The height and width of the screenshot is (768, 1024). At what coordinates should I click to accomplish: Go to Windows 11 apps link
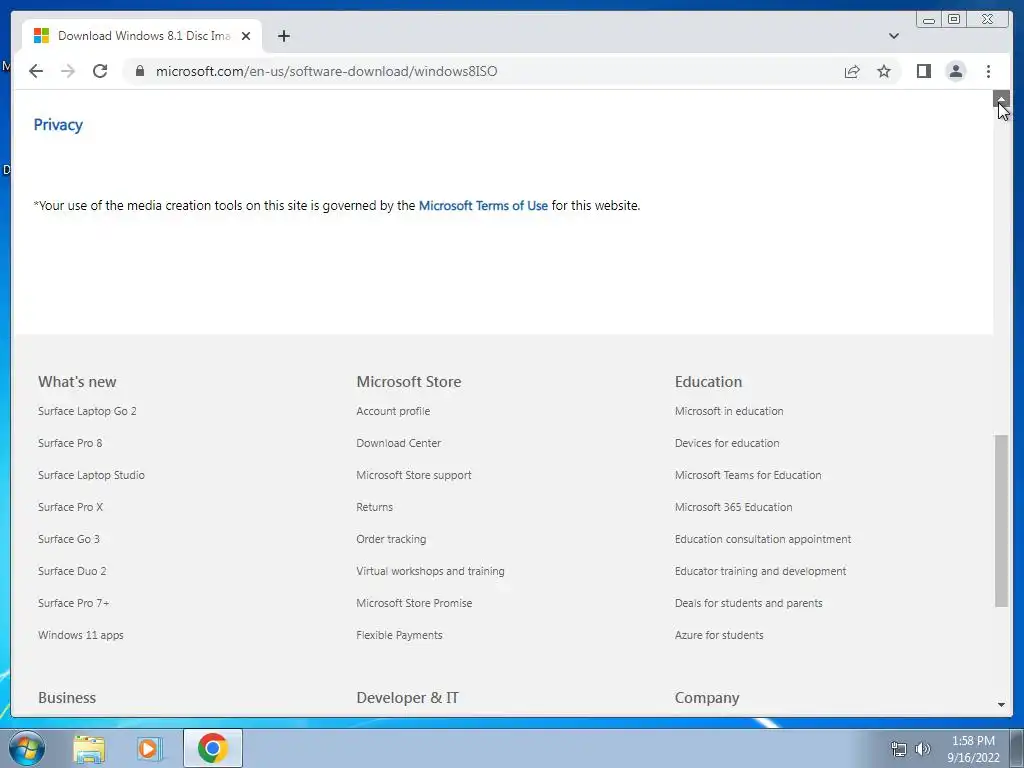[x=80, y=635]
